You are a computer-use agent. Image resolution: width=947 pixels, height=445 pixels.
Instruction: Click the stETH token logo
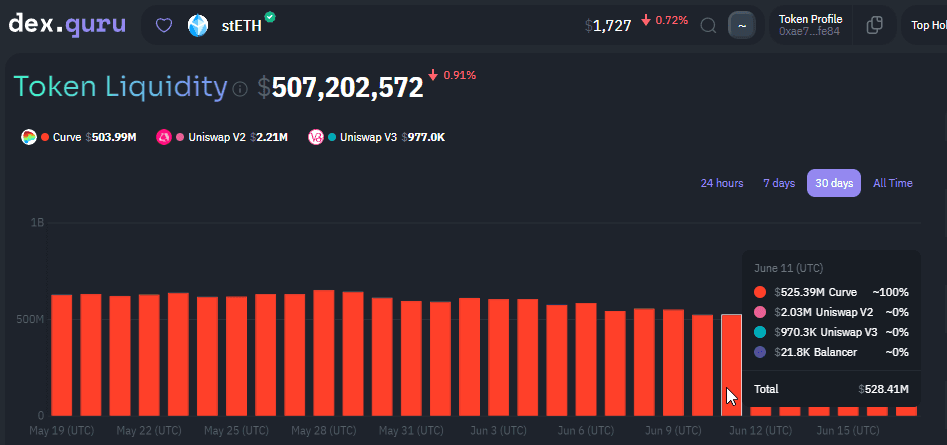198,25
